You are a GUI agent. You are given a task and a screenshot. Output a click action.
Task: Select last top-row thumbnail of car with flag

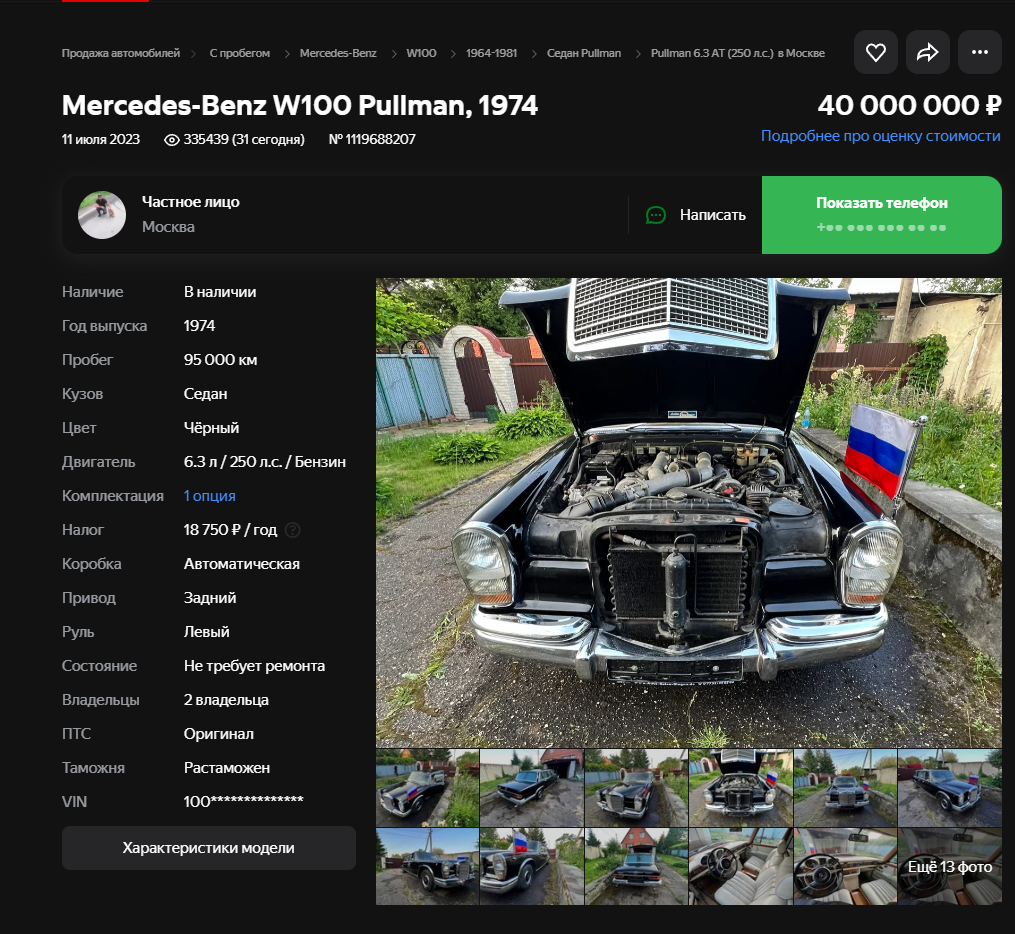950,788
